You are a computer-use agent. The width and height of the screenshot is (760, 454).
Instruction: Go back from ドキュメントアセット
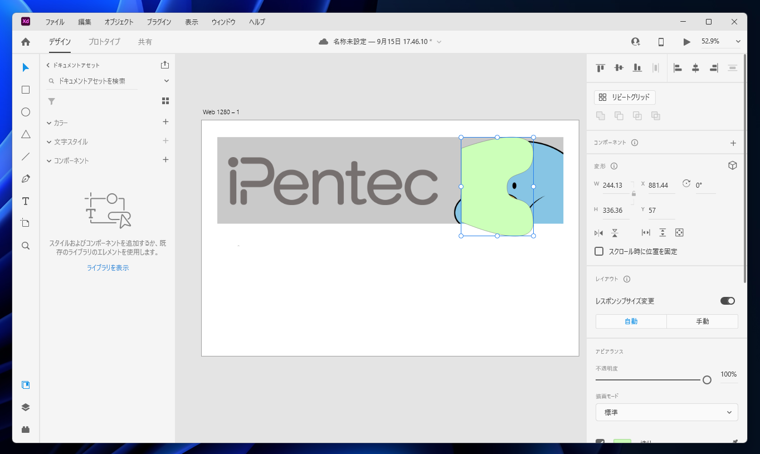tap(48, 65)
